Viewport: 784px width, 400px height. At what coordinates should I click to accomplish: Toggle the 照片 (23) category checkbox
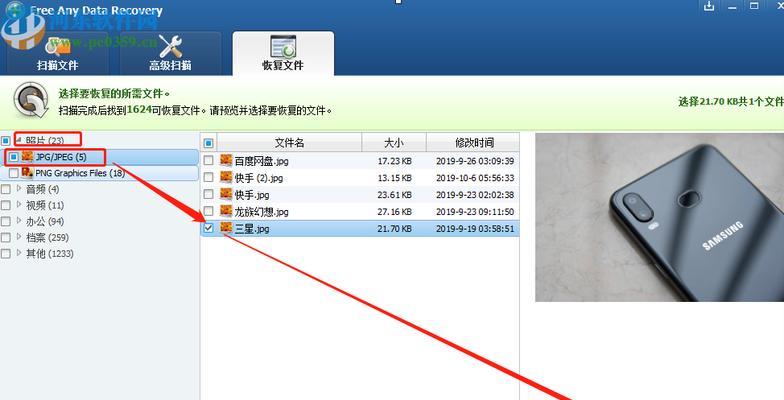6,141
